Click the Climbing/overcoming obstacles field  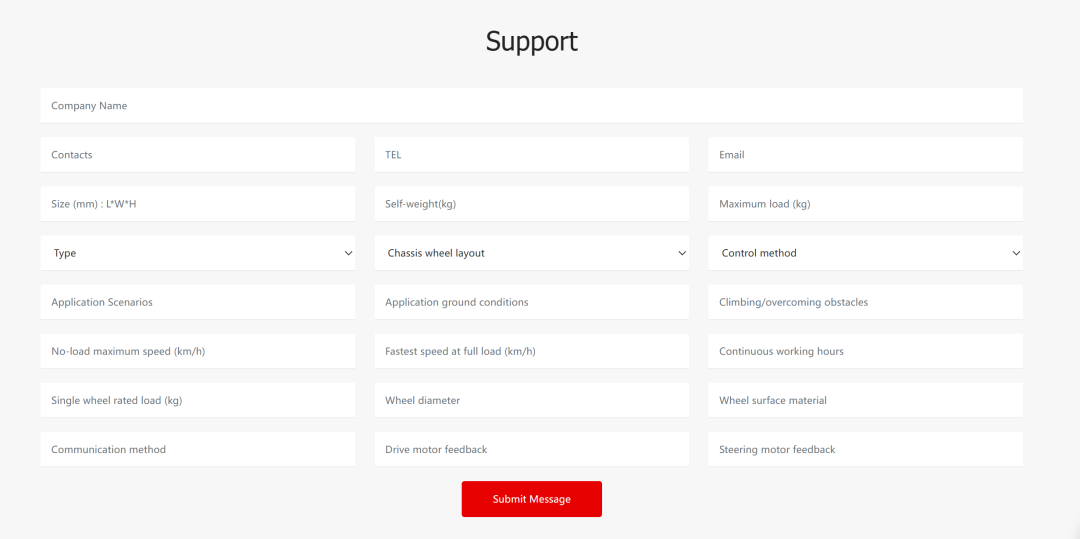coord(865,302)
